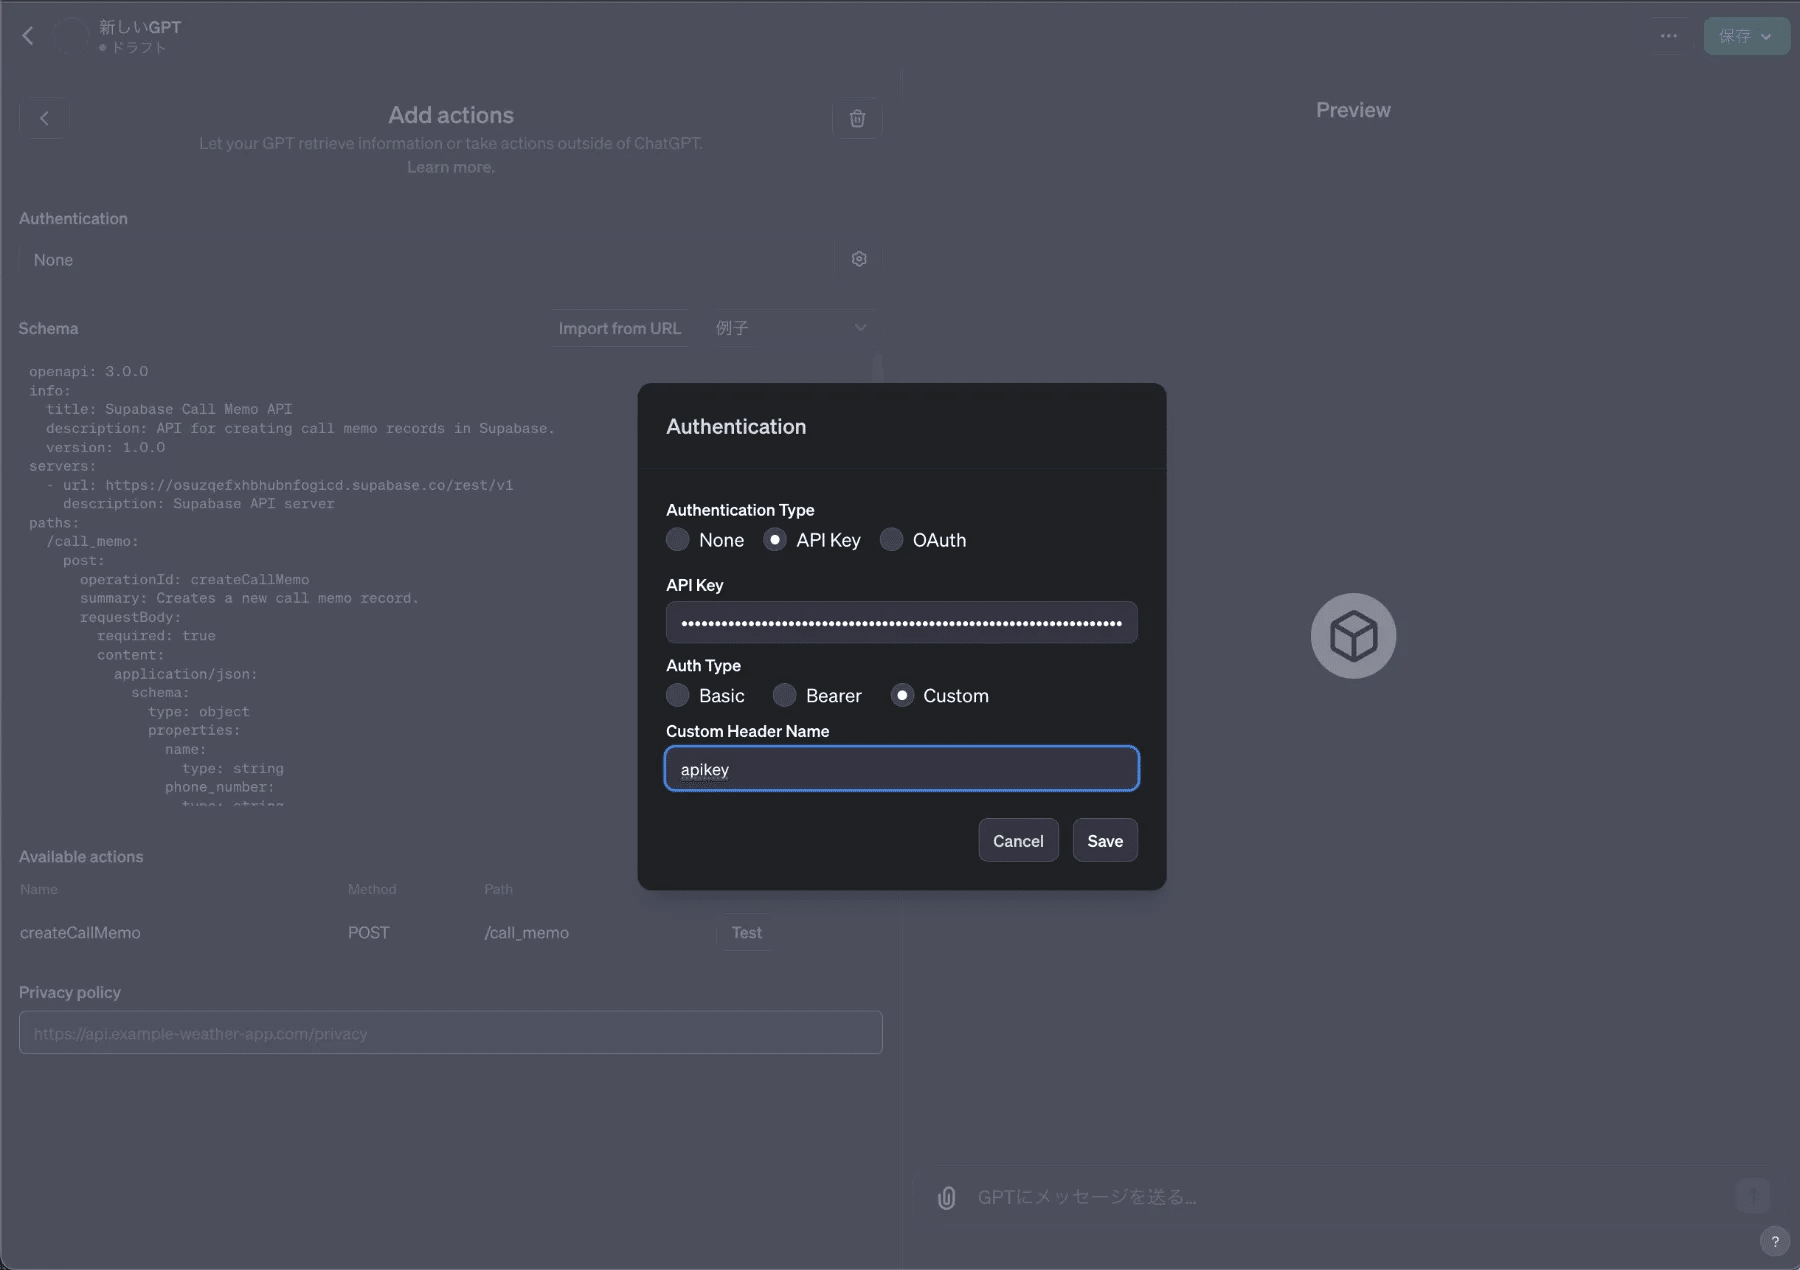Click the cube GPT preview avatar

coord(1353,636)
